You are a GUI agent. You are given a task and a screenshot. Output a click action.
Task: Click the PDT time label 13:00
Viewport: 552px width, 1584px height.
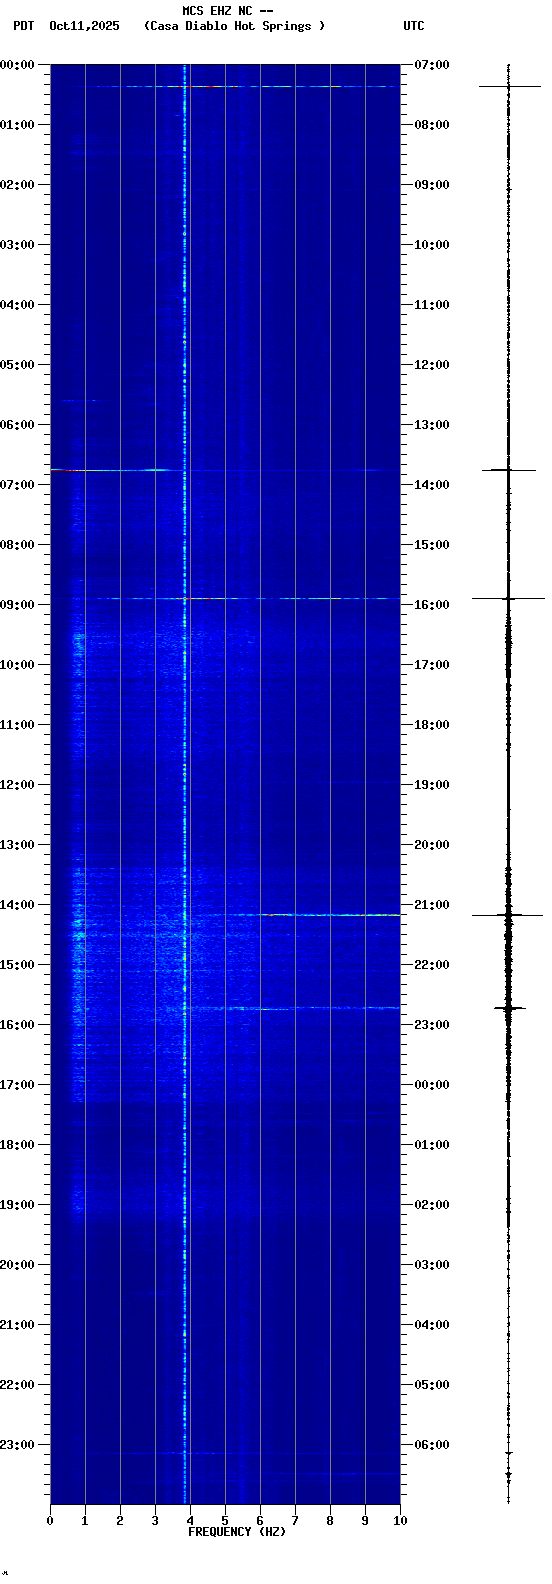pos(18,845)
